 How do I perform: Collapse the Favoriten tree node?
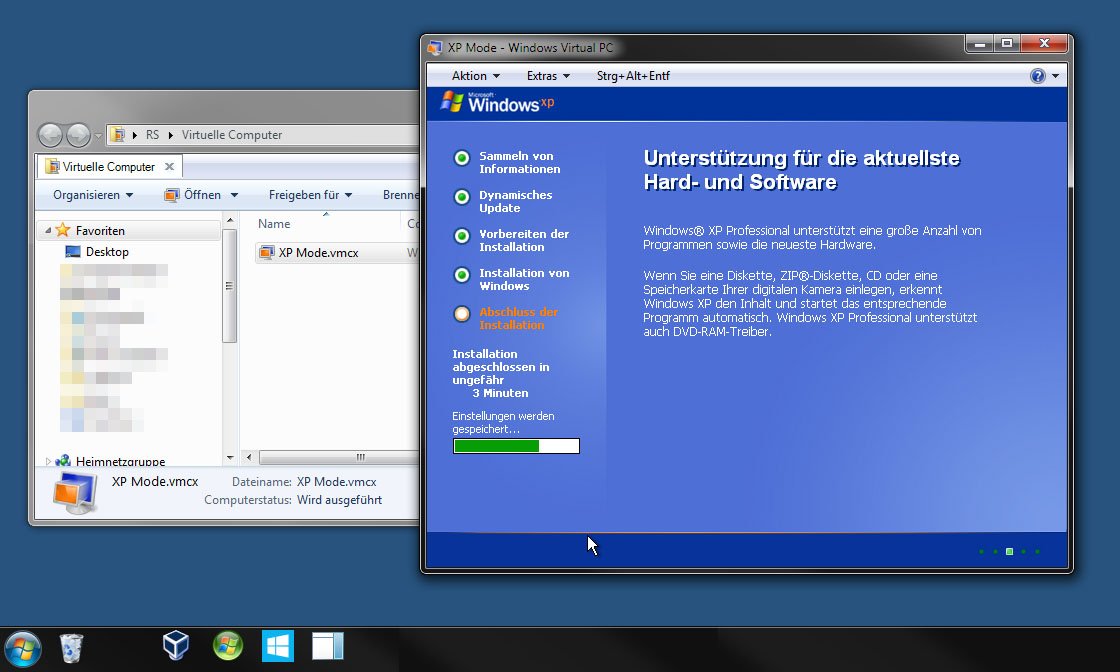48,230
